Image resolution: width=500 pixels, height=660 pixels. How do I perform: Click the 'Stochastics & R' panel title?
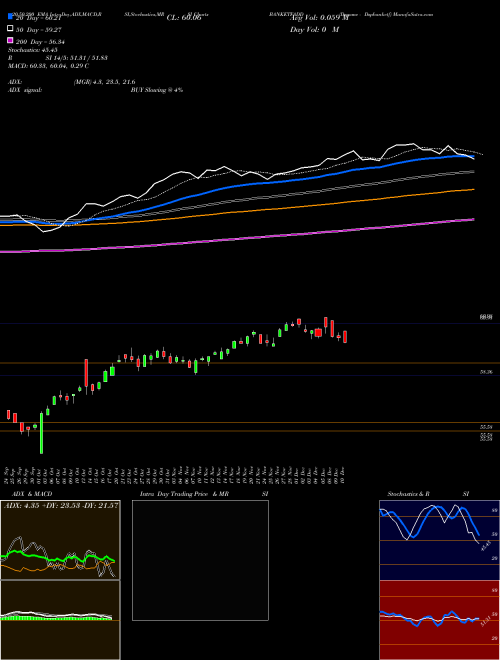point(409,494)
